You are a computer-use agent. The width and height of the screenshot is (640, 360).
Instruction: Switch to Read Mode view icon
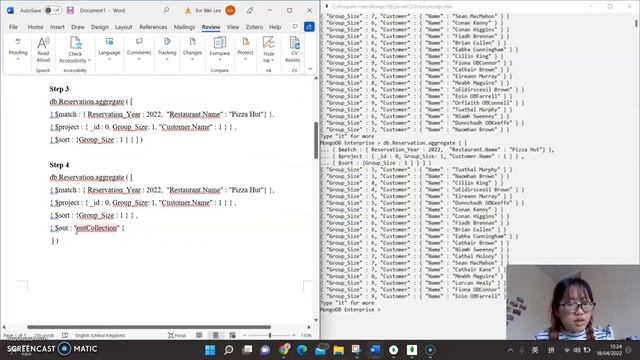(199, 336)
